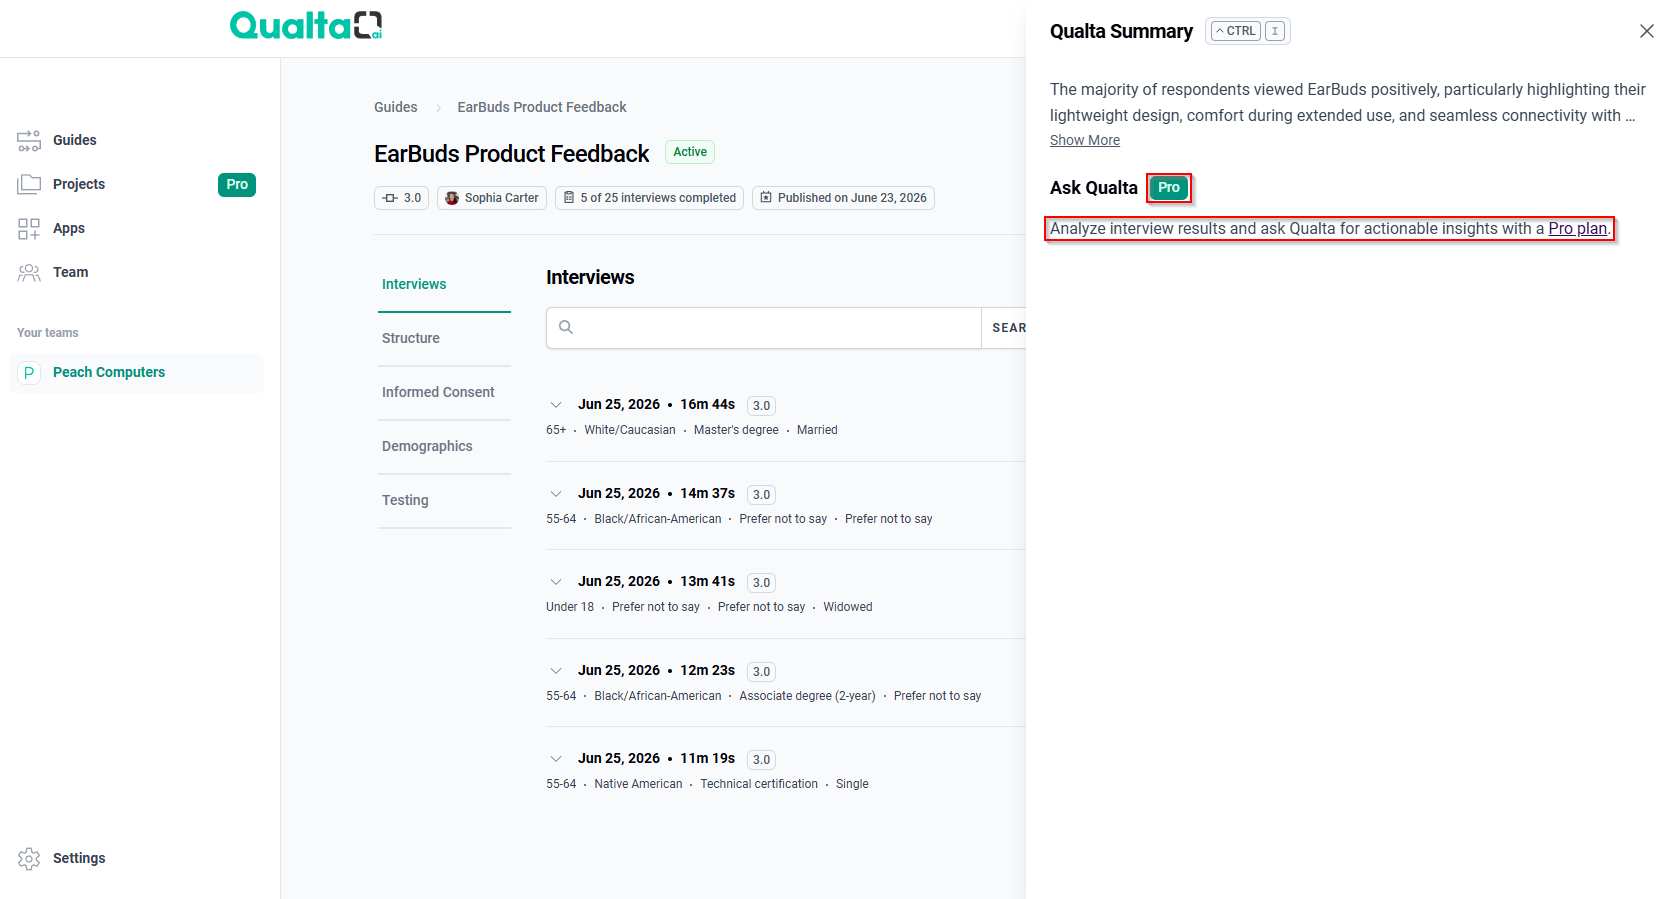Expand the 11m 19s interview
This screenshot has height=899, width=1674.
(x=556, y=759)
